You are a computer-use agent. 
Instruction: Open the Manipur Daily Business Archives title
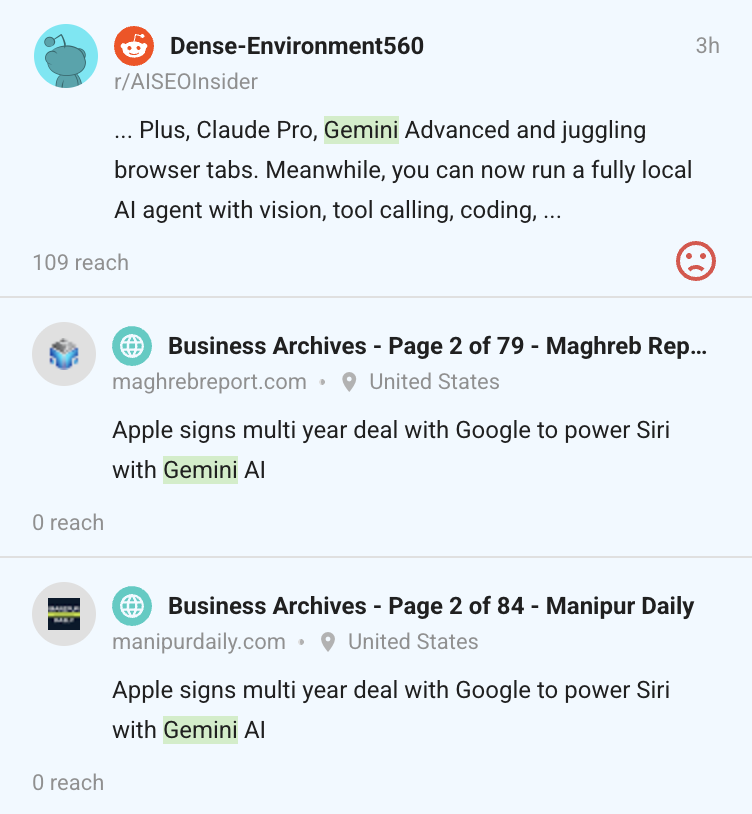coord(431,606)
